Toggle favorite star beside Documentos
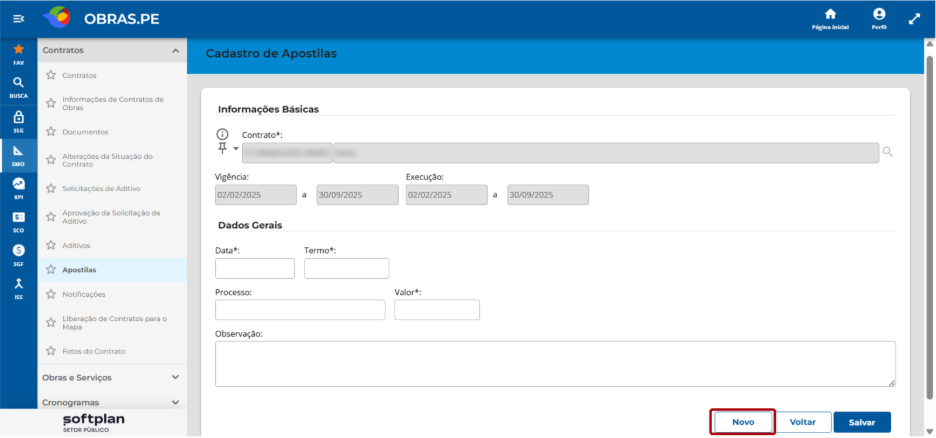Image resolution: width=936 pixels, height=438 pixels. point(51,132)
